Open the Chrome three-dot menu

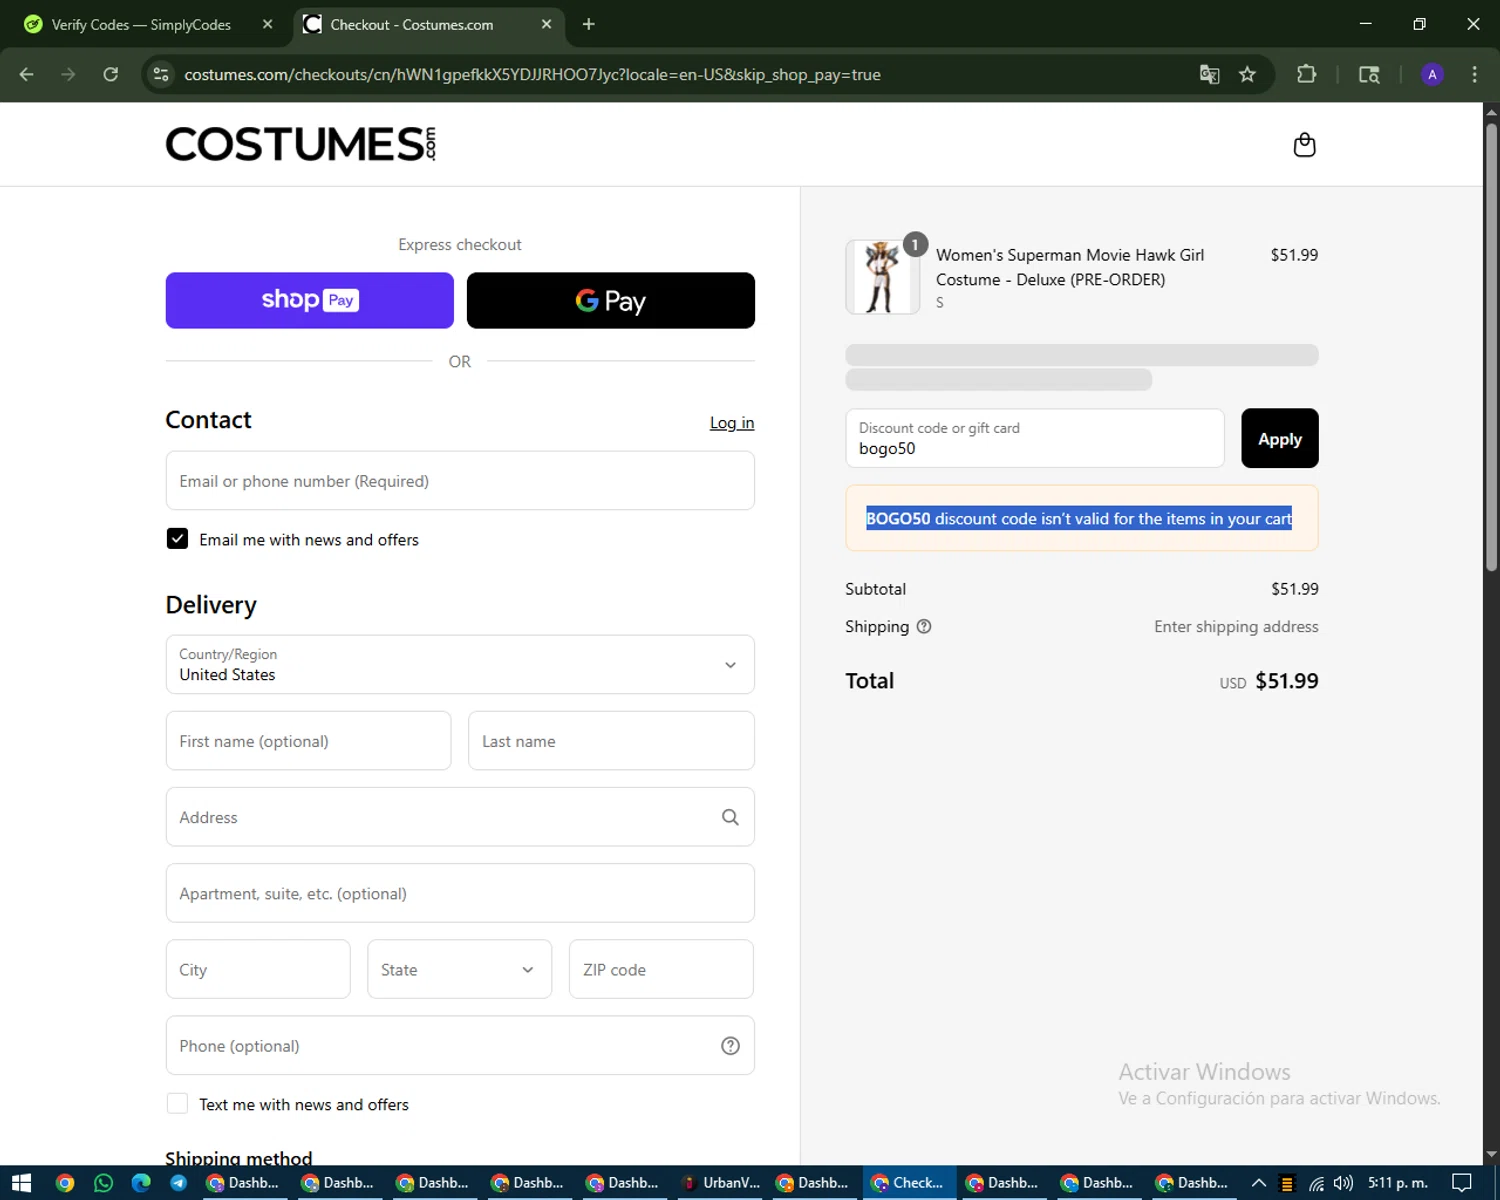pos(1474,74)
